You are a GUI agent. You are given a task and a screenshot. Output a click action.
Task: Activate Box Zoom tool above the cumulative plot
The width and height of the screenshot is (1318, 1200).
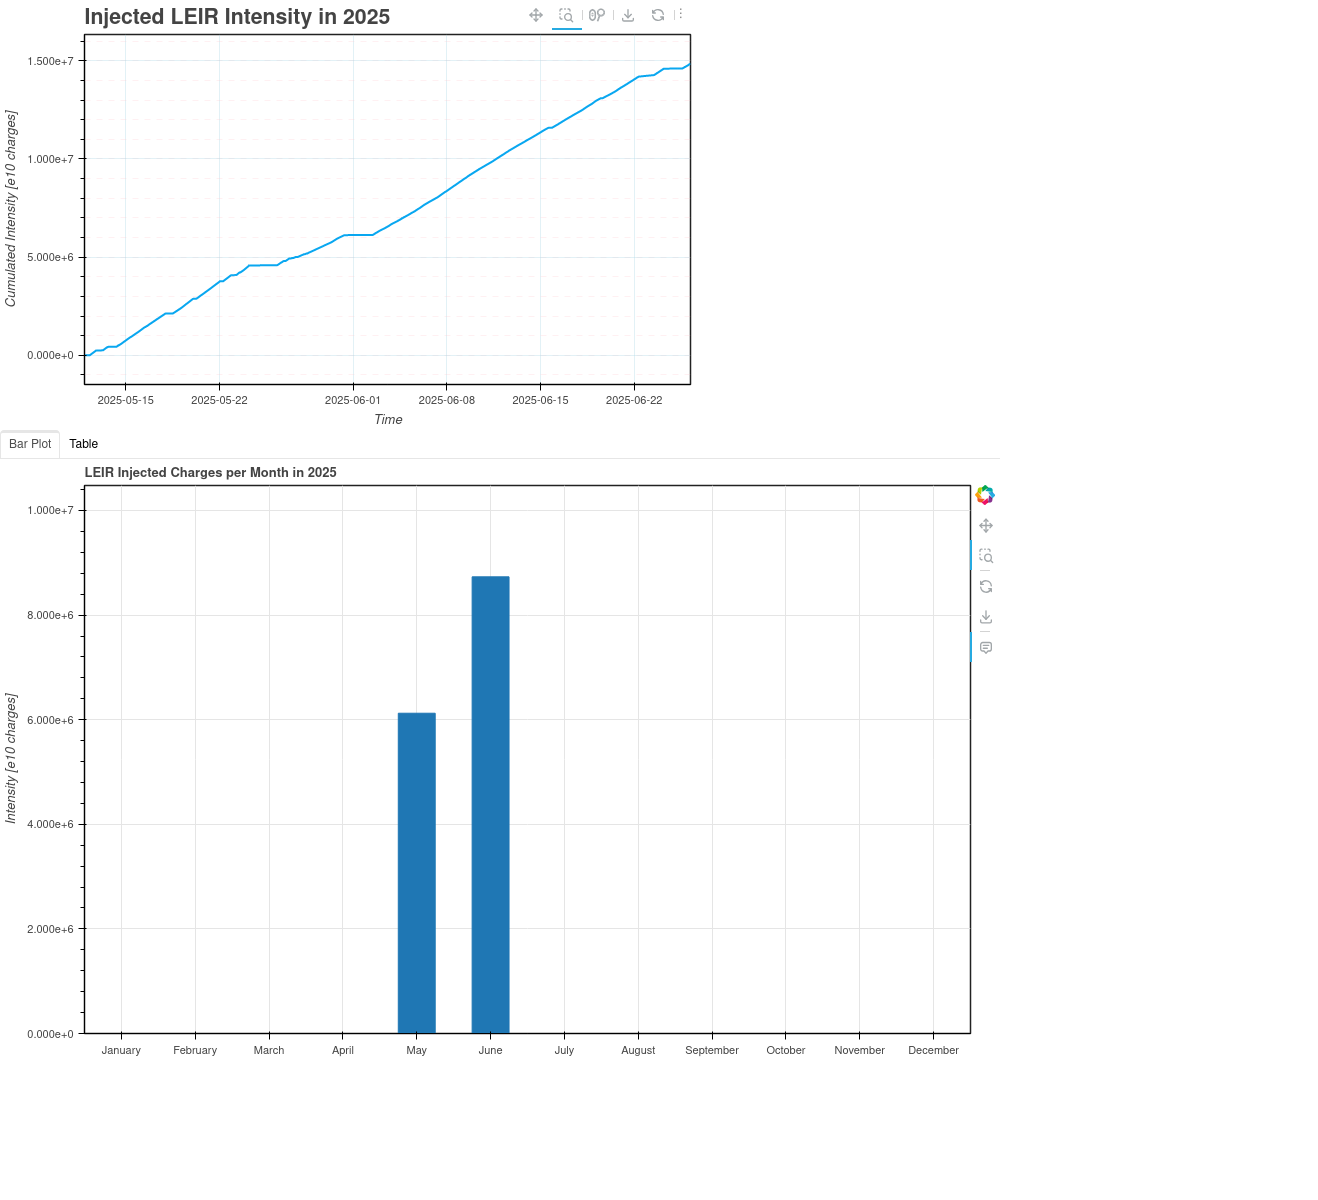pos(566,15)
